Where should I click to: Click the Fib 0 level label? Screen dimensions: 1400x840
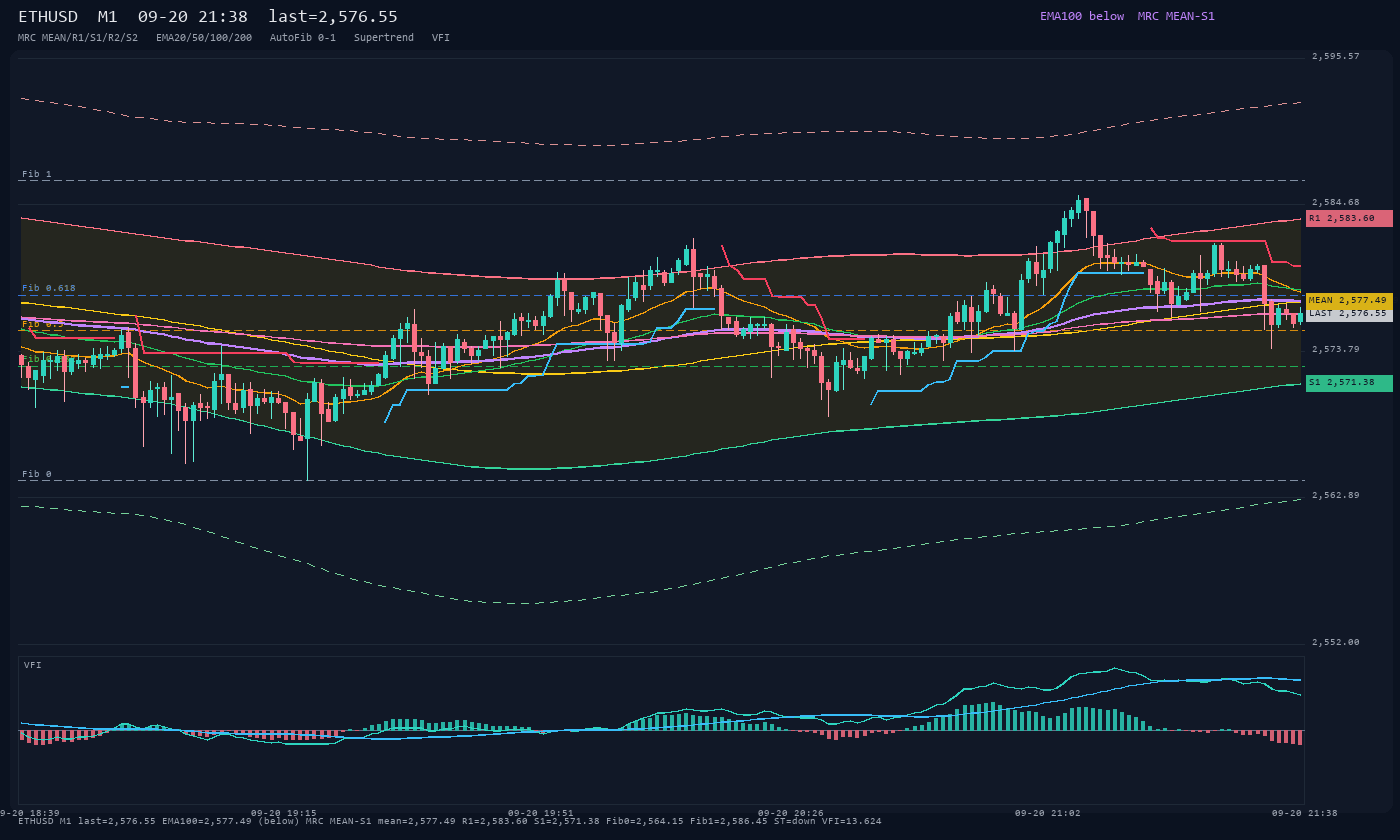37,474
